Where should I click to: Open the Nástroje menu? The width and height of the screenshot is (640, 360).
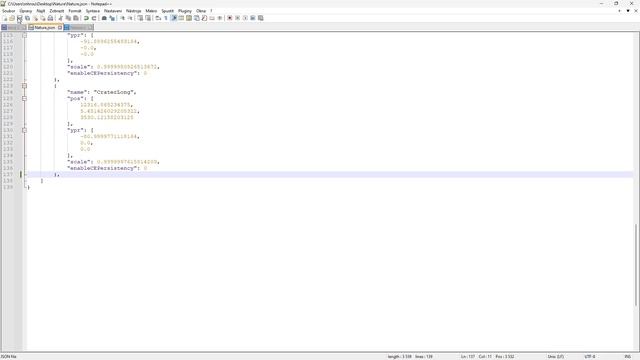pyautogui.click(x=133, y=11)
